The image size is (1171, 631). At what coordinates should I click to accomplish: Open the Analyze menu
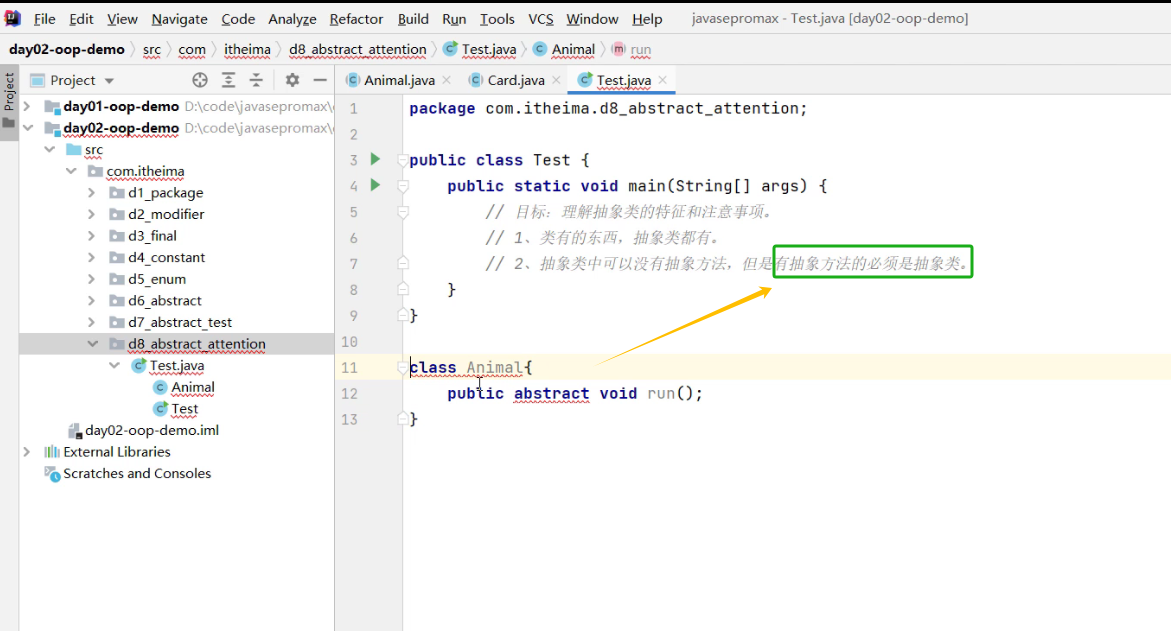pos(292,19)
